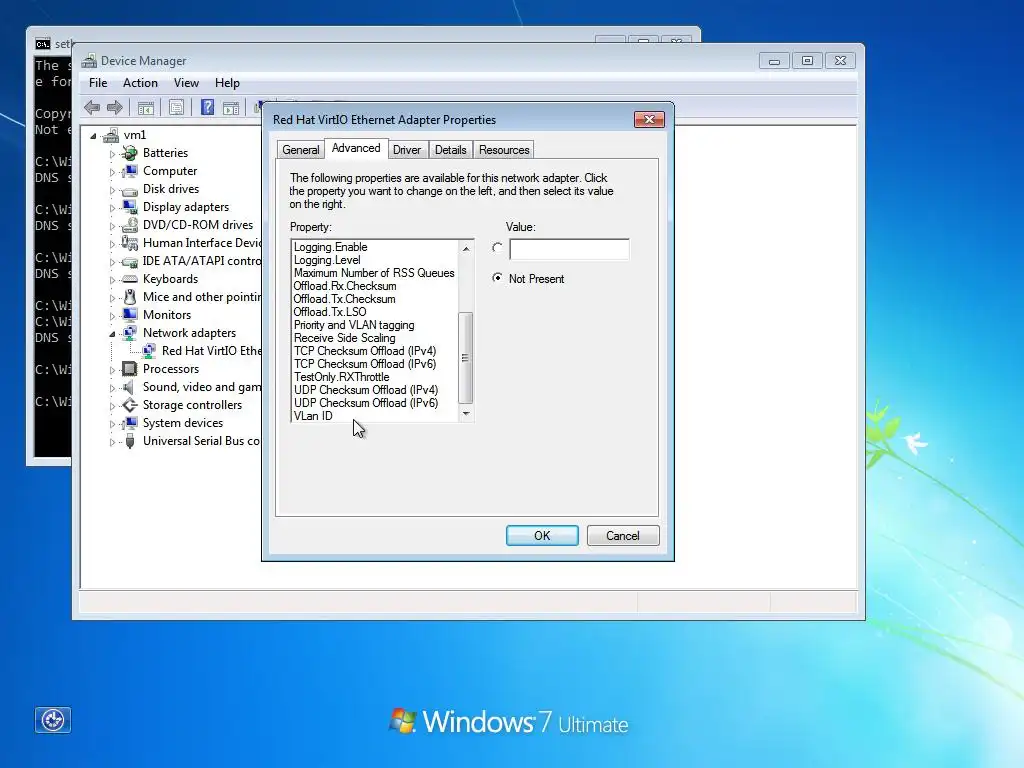Screen dimensions: 1024x768
Task: Click the Ease of Access button on desktop
Action: [53, 720]
